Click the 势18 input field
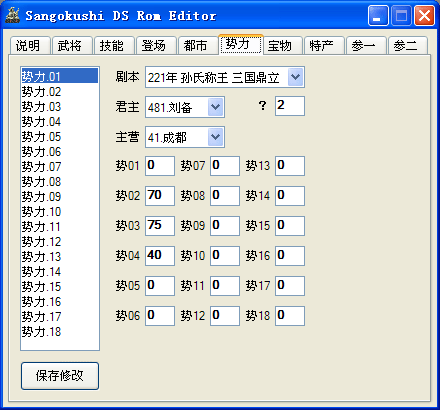The height and width of the screenshot is (410, 440). point(290,316)
